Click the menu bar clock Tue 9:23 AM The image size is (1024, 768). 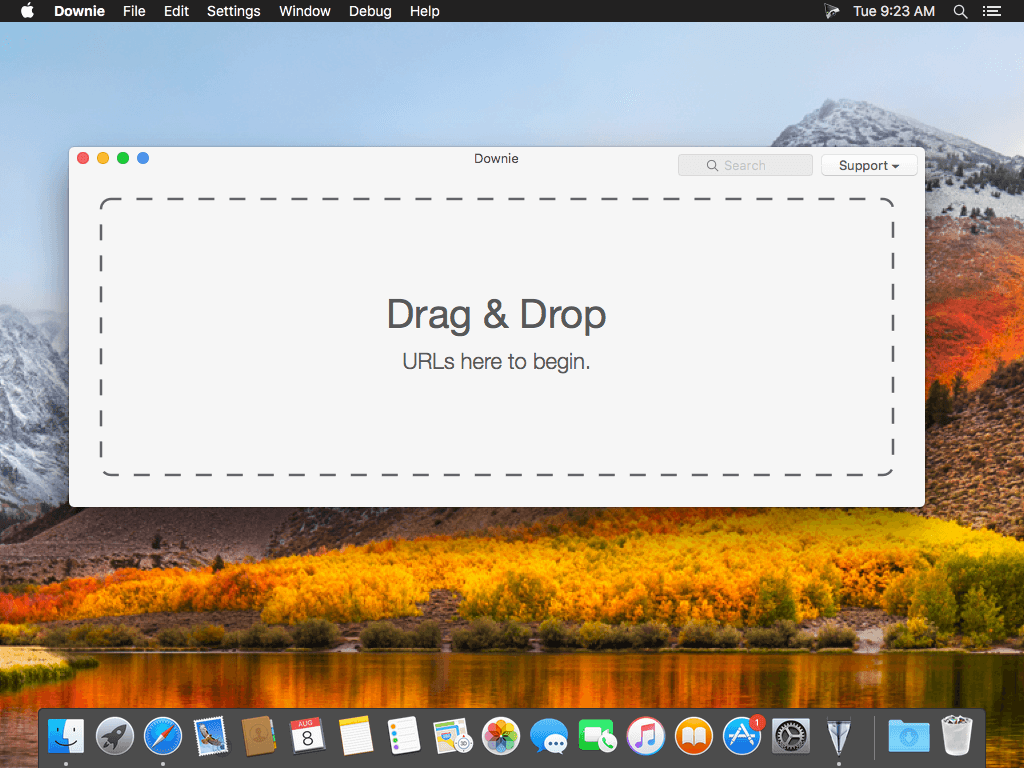(893, 11)
